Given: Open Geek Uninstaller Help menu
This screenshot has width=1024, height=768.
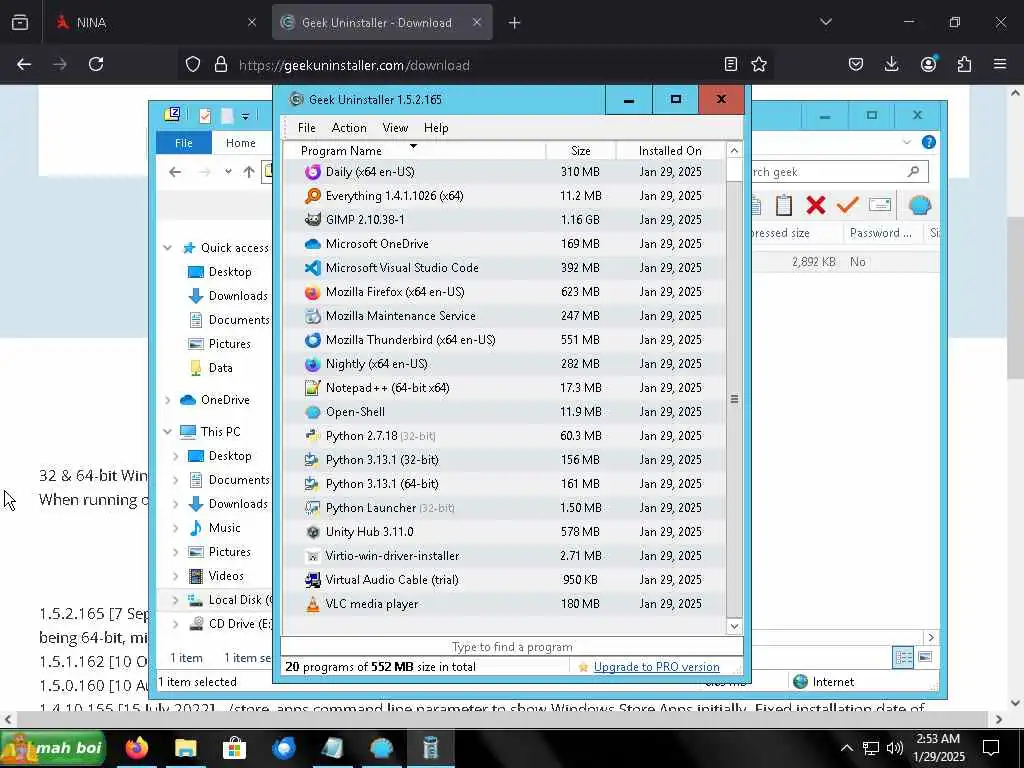Looking at the screenshot, I should click(436, 128).
